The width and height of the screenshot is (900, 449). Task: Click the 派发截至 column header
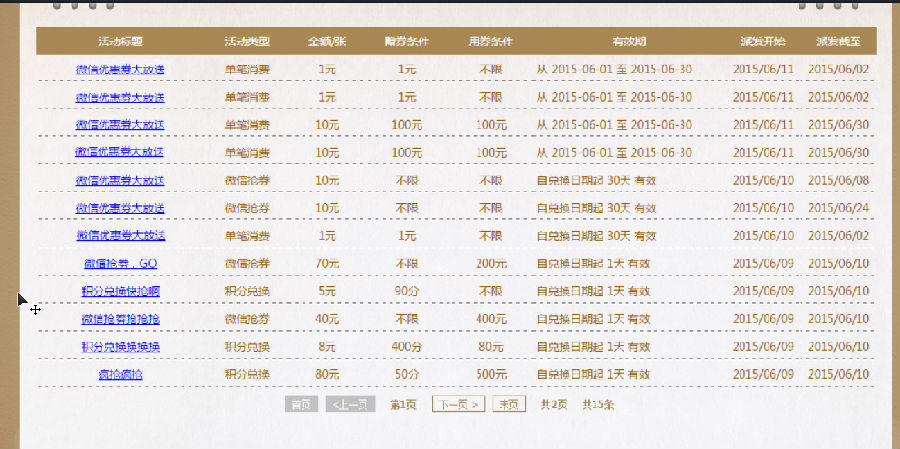[x=838, y=42]
